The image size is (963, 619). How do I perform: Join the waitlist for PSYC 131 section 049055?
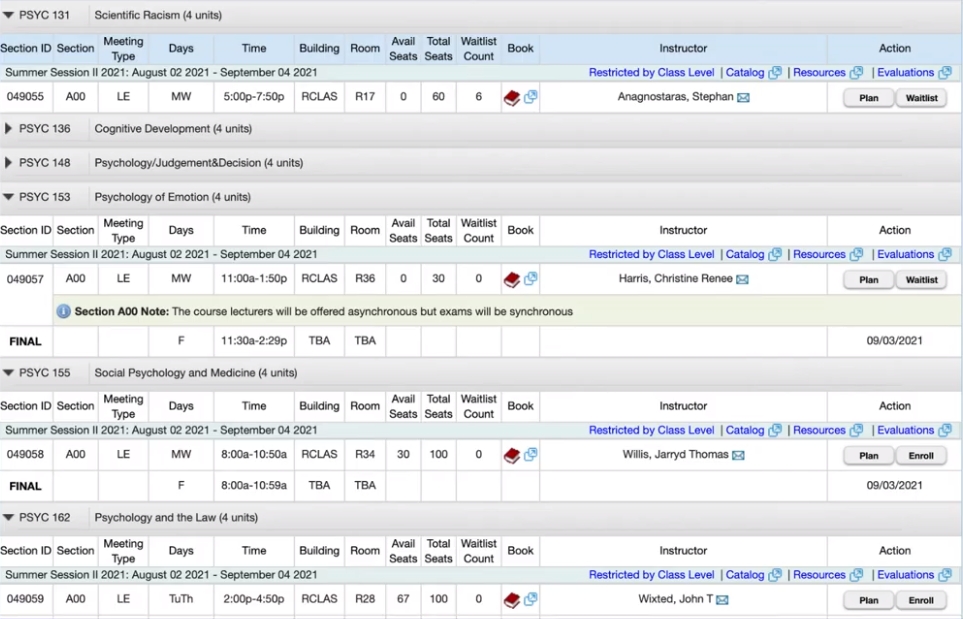click(921, 98)
